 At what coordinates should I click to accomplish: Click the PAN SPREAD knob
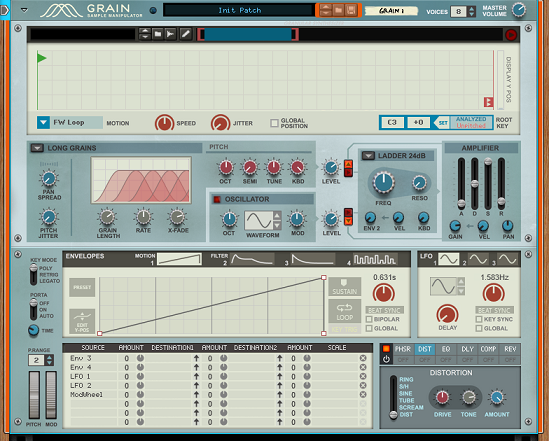[49, 178]
